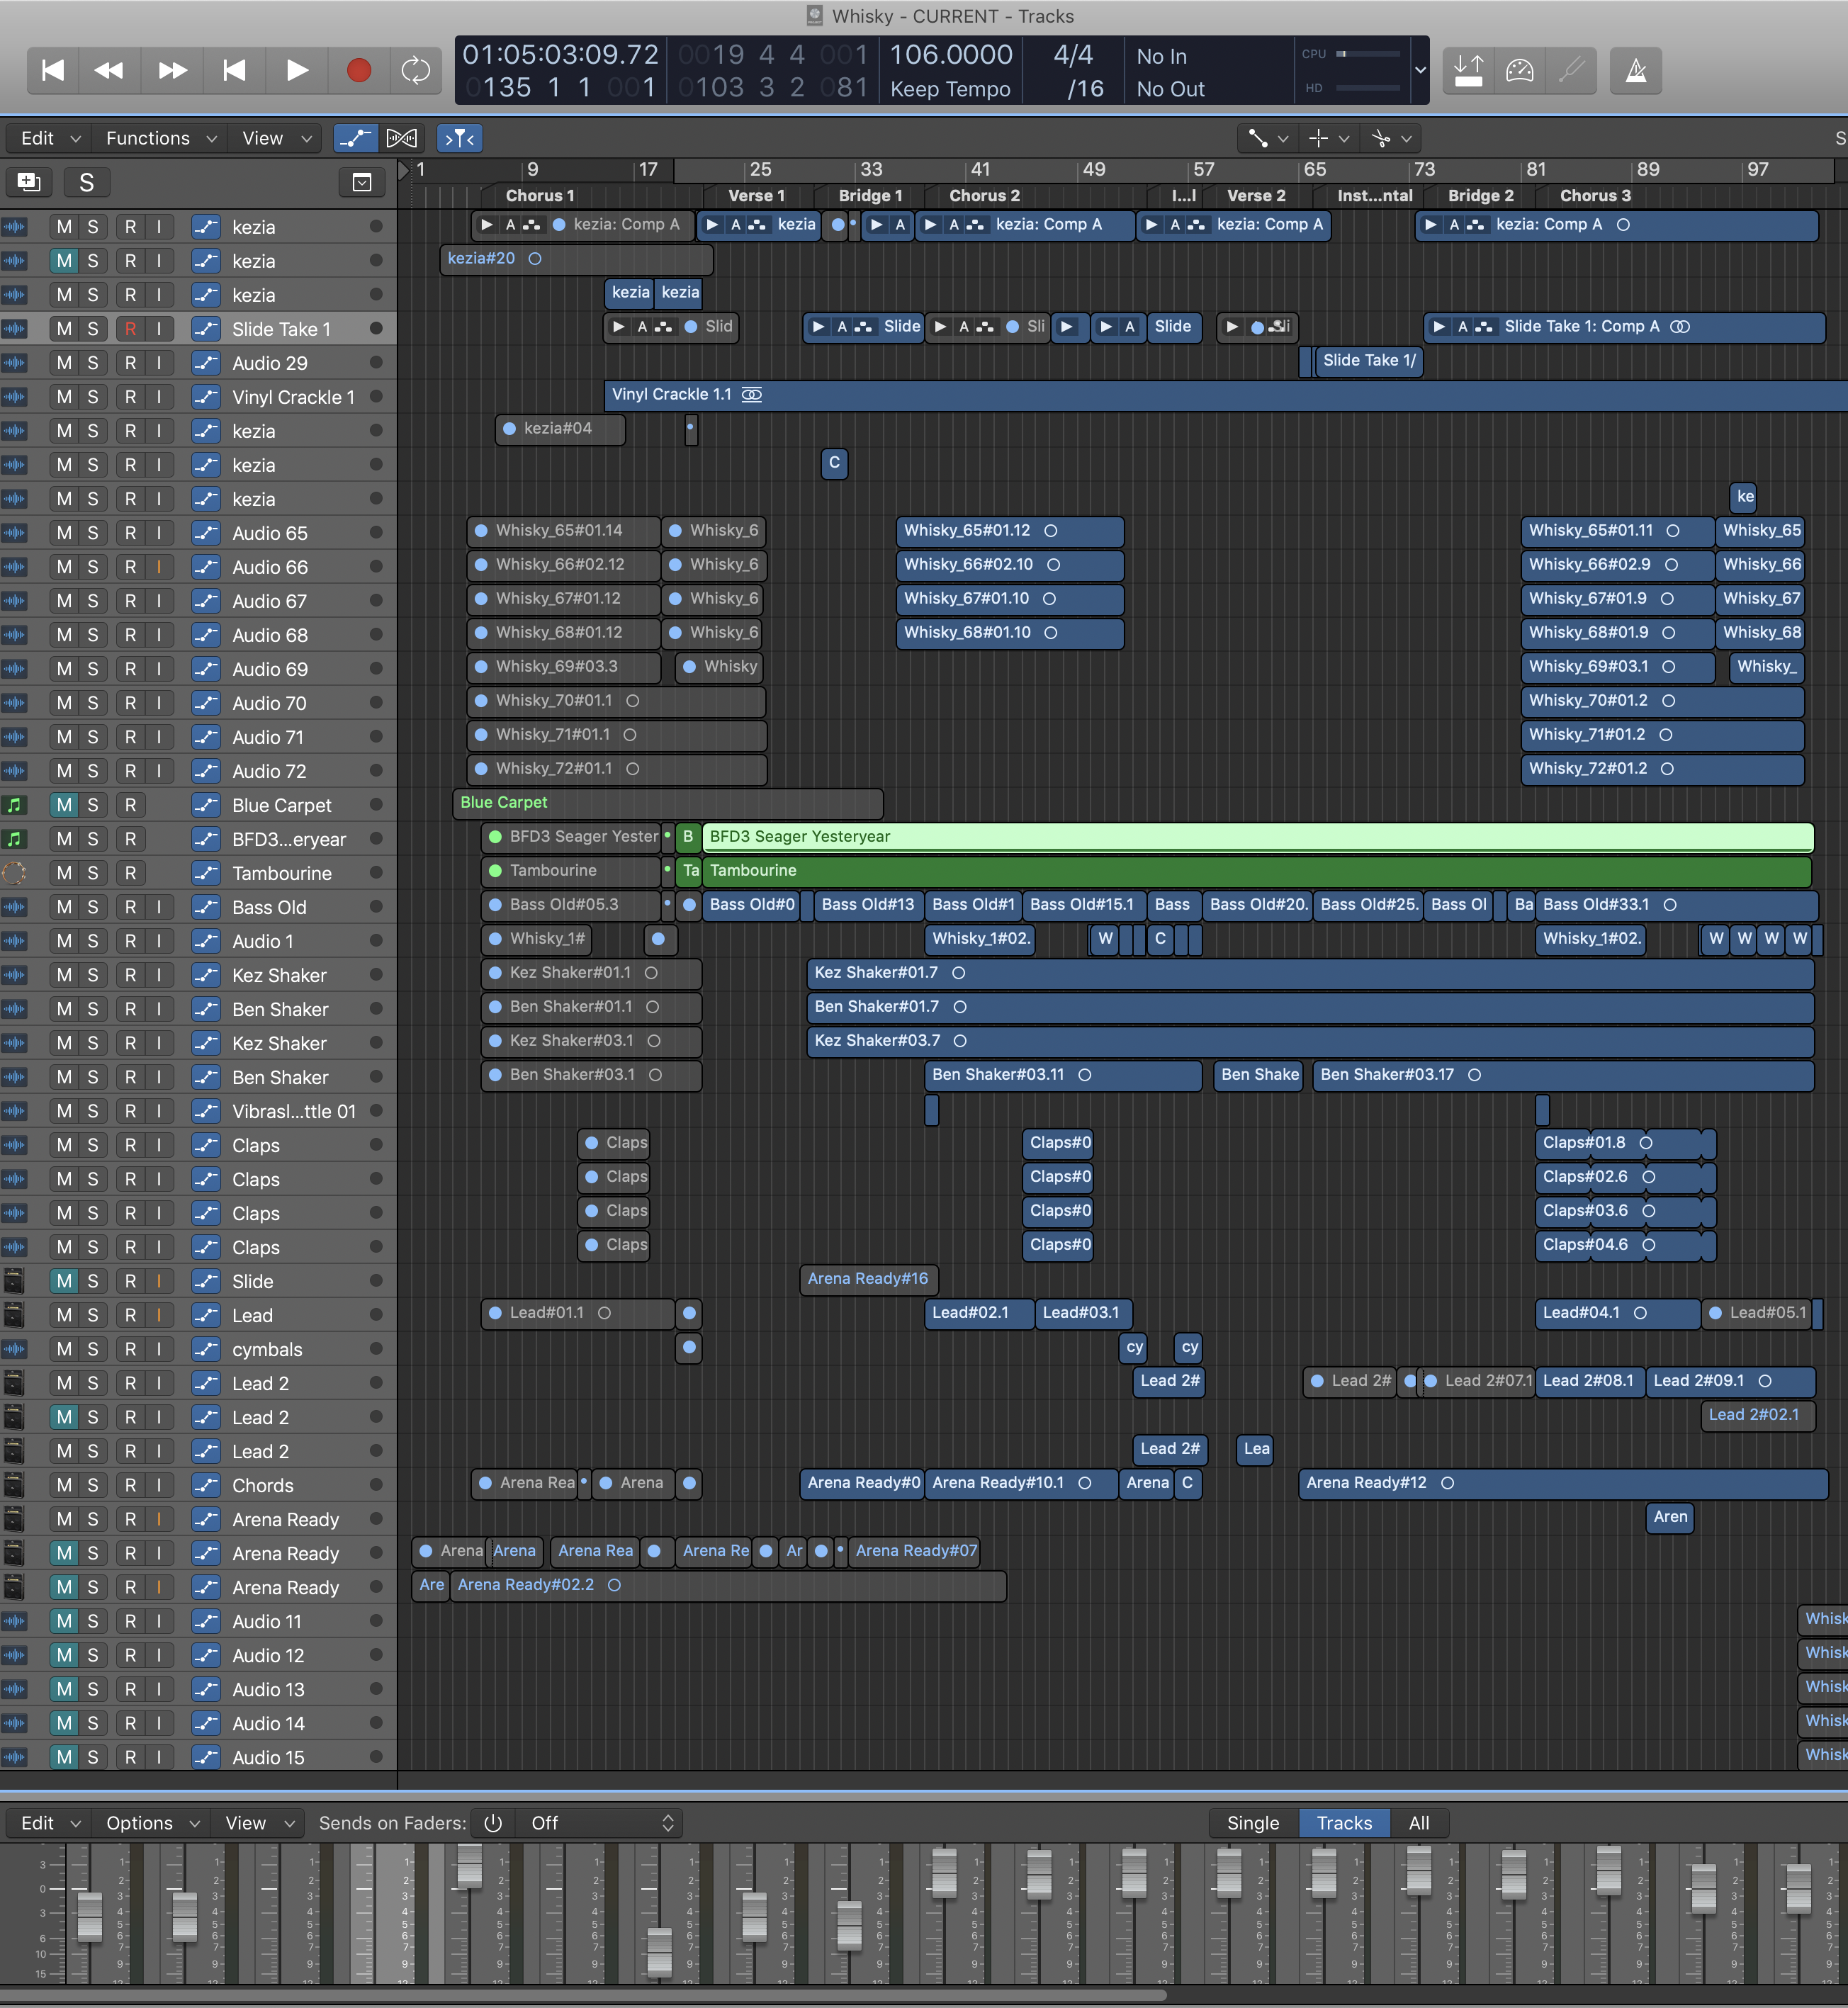
Task: Toggle Show Automation button
Action: 355,138
